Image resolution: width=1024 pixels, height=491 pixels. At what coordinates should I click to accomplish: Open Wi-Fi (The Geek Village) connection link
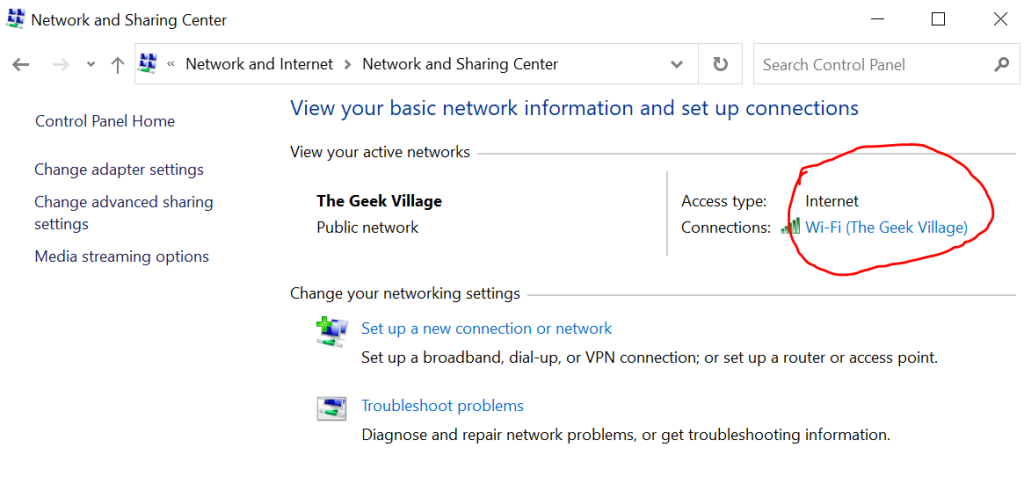click(886, 227)
